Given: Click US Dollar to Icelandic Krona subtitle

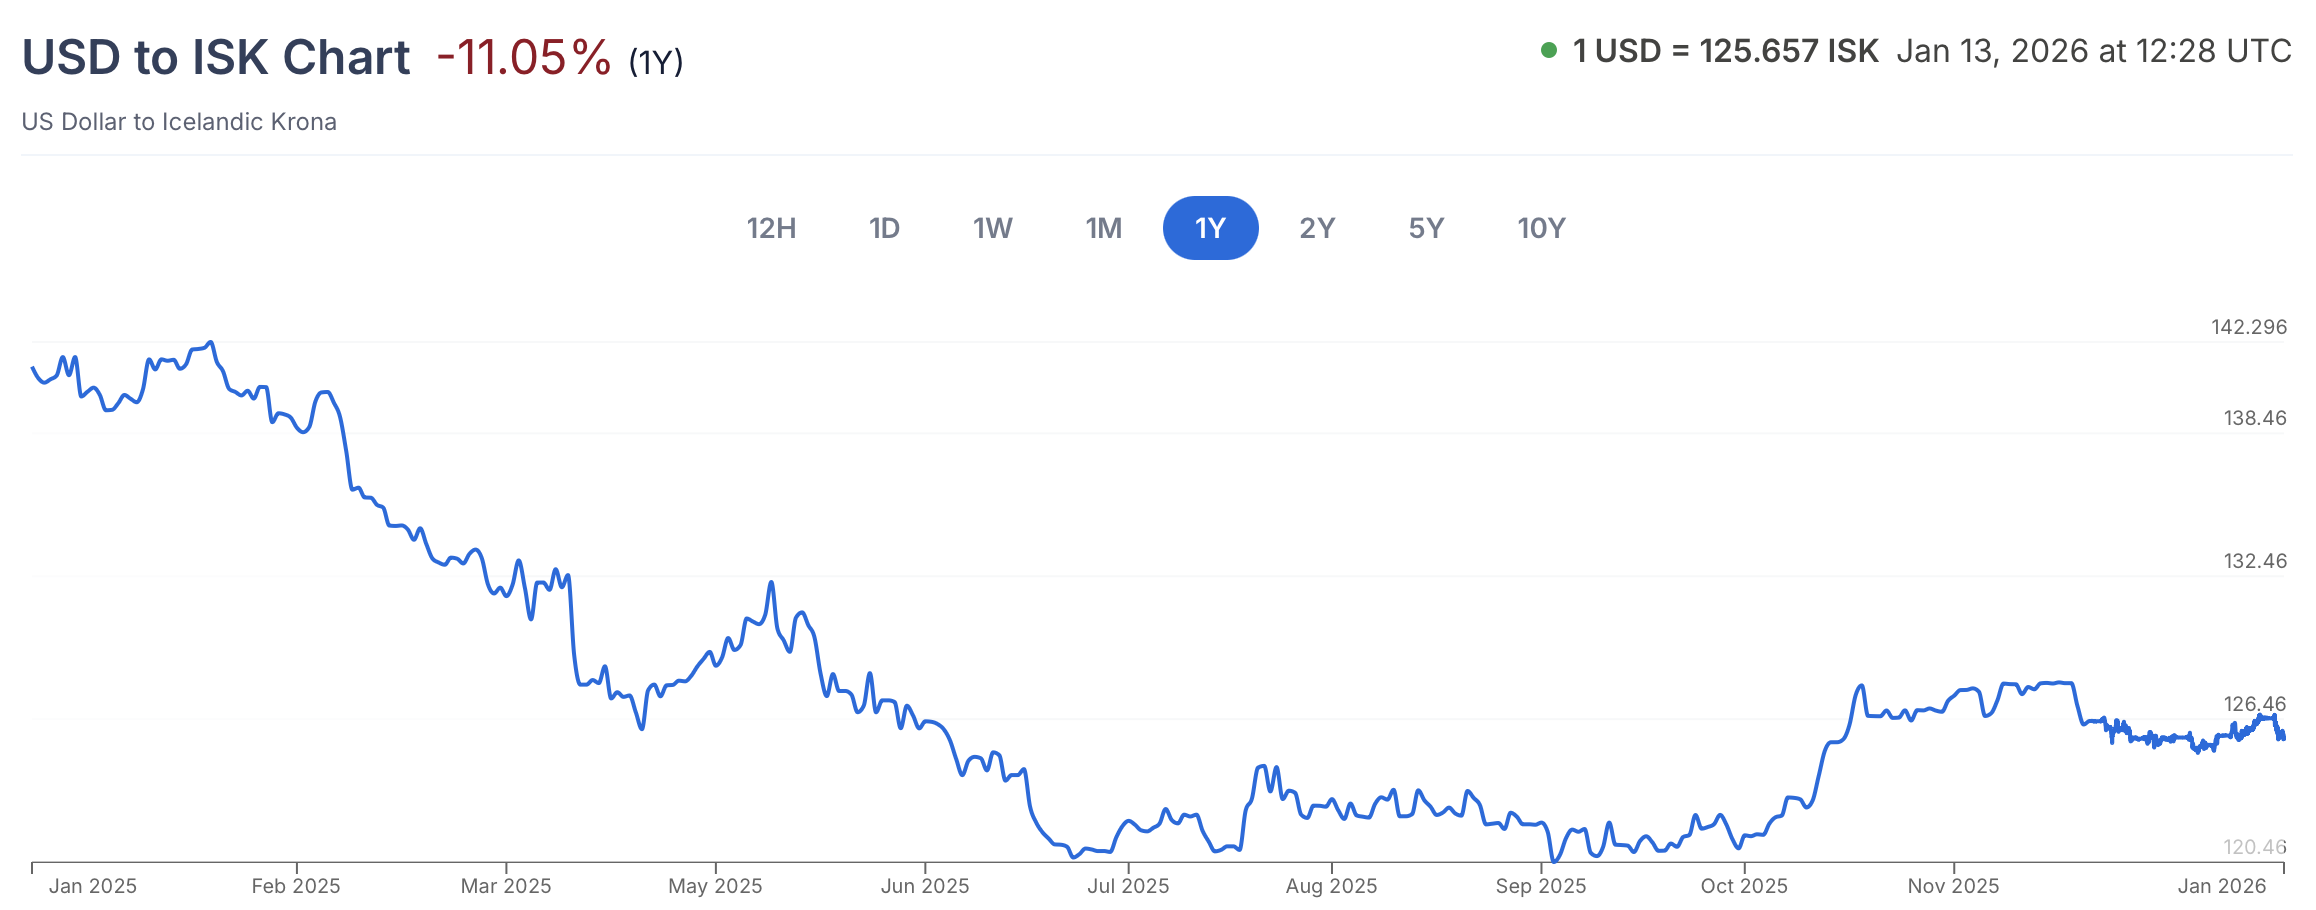Looking at the screenshot, I should click(x=179, y=122).
